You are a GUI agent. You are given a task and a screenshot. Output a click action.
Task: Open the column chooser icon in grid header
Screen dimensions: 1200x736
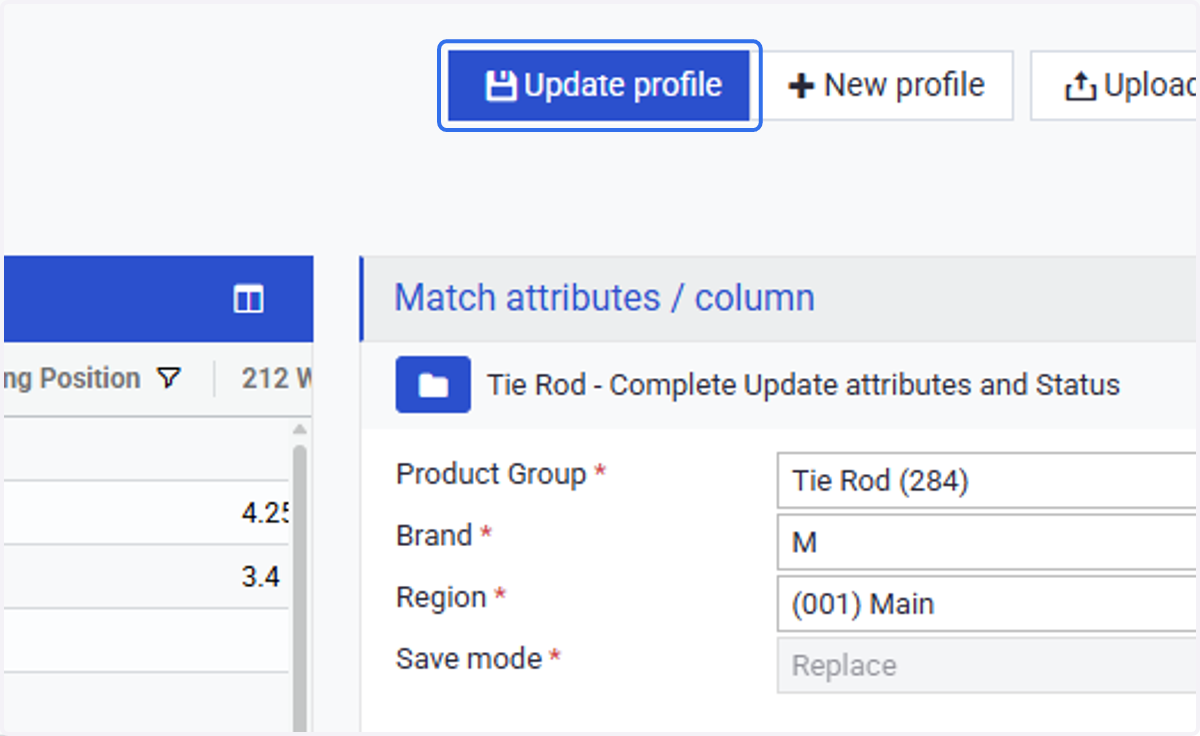pyautogui.click(x=248, y=298)
